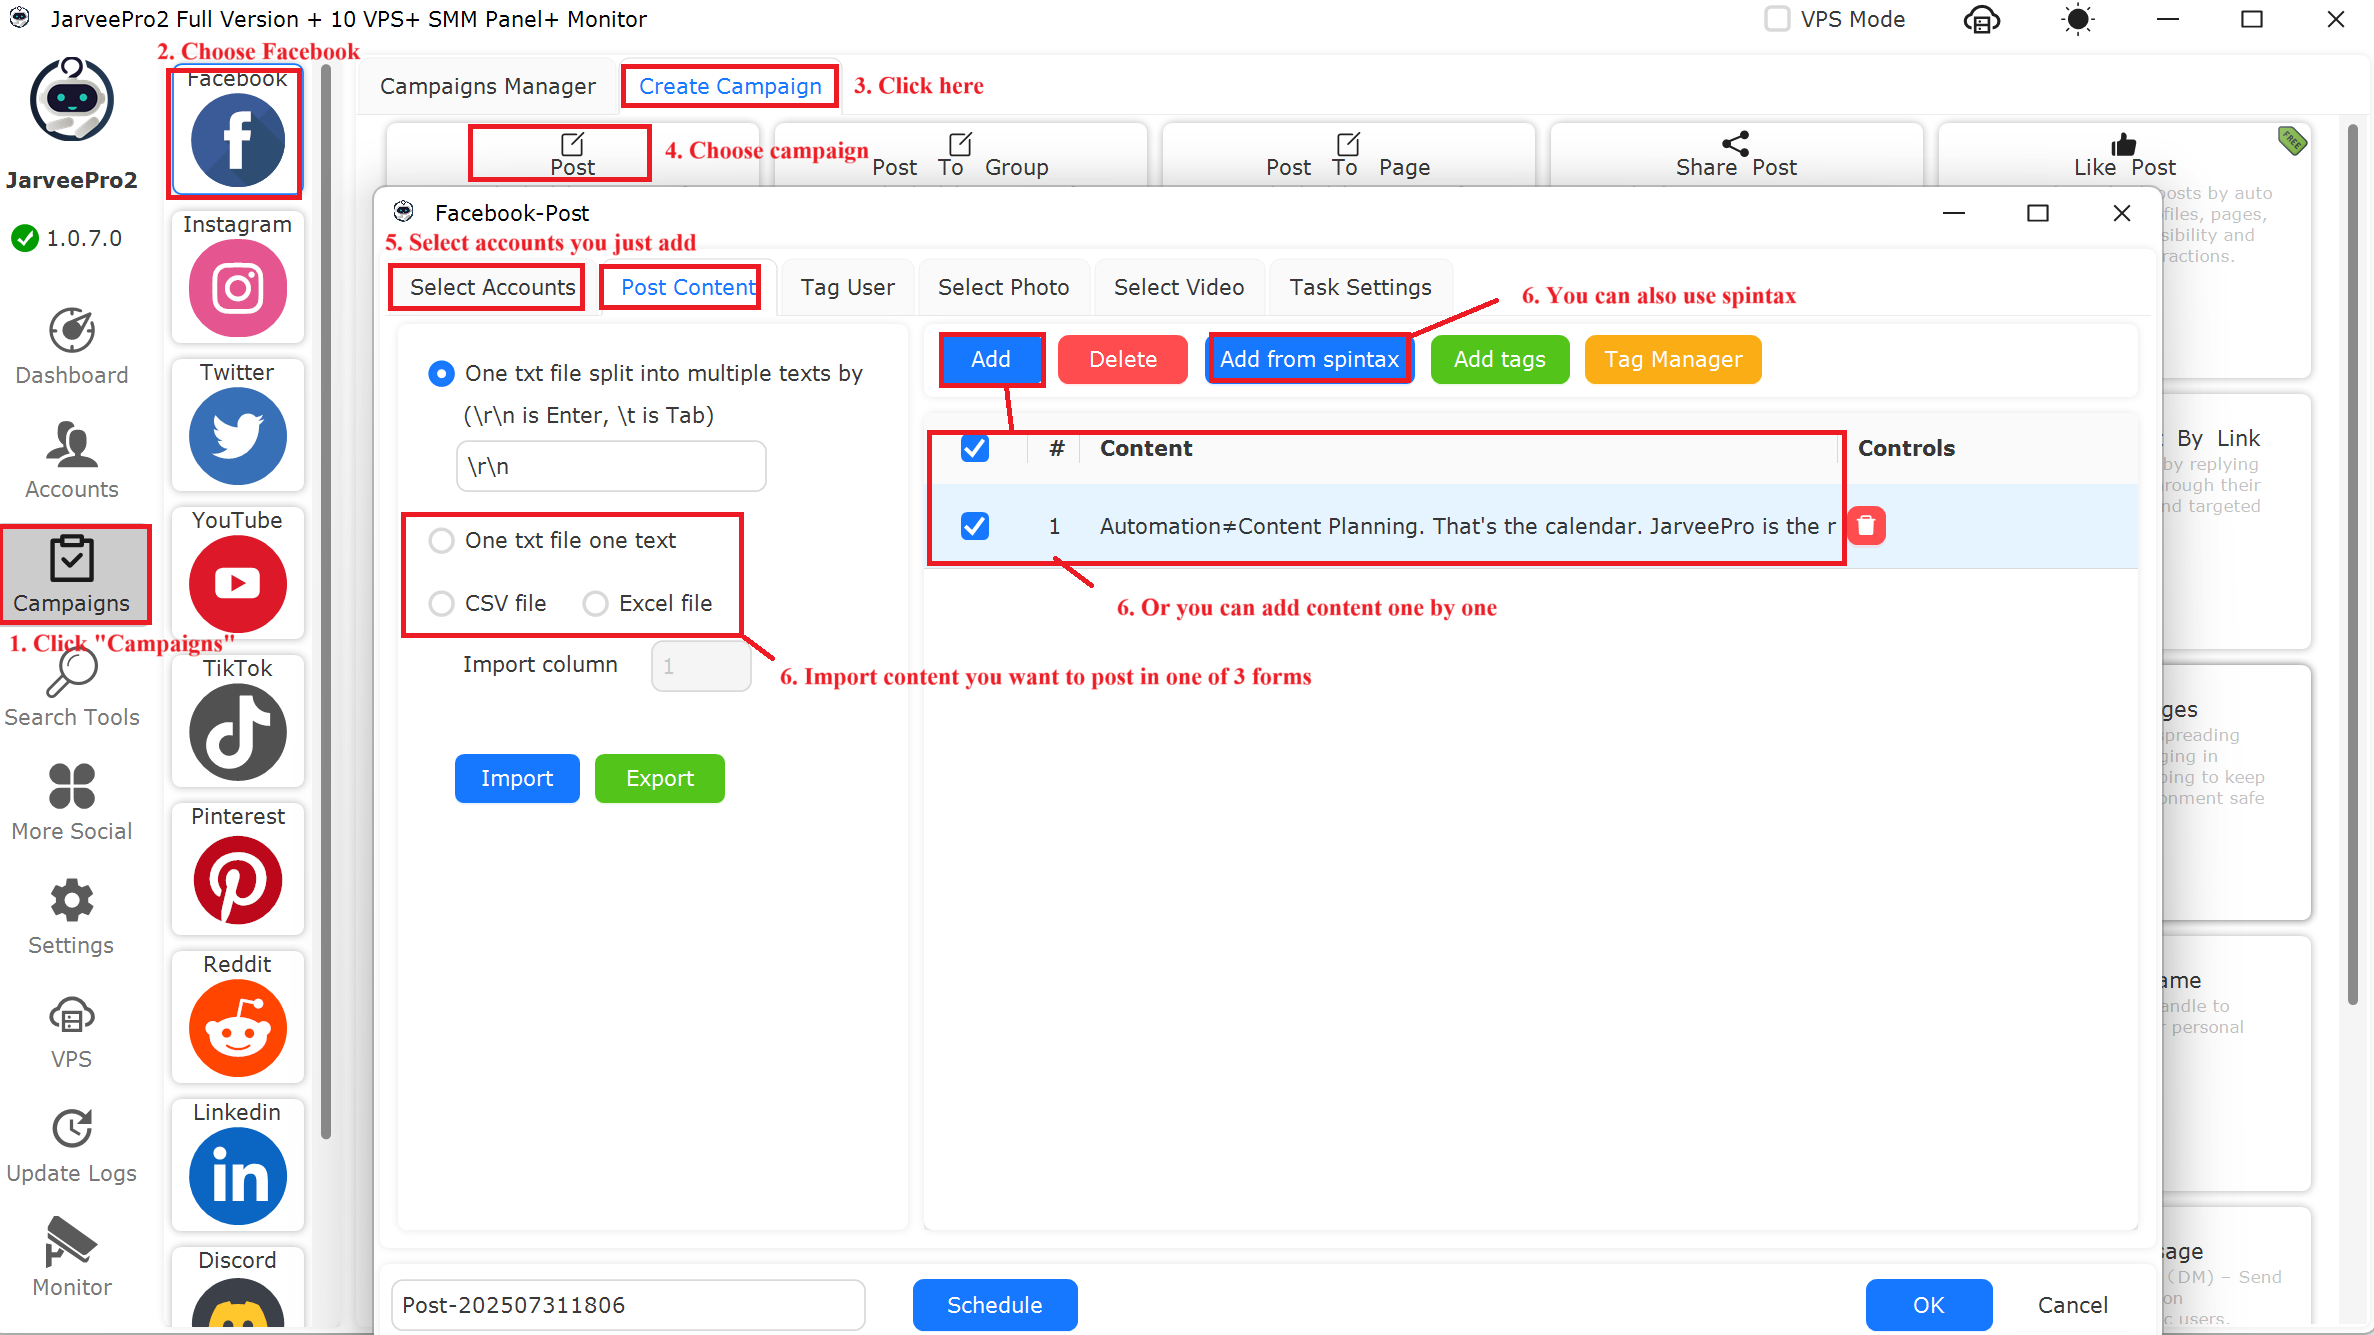Click the VPS cloud icon in title bar
2374x1335 pixels.
click(x=1982, y=19)
